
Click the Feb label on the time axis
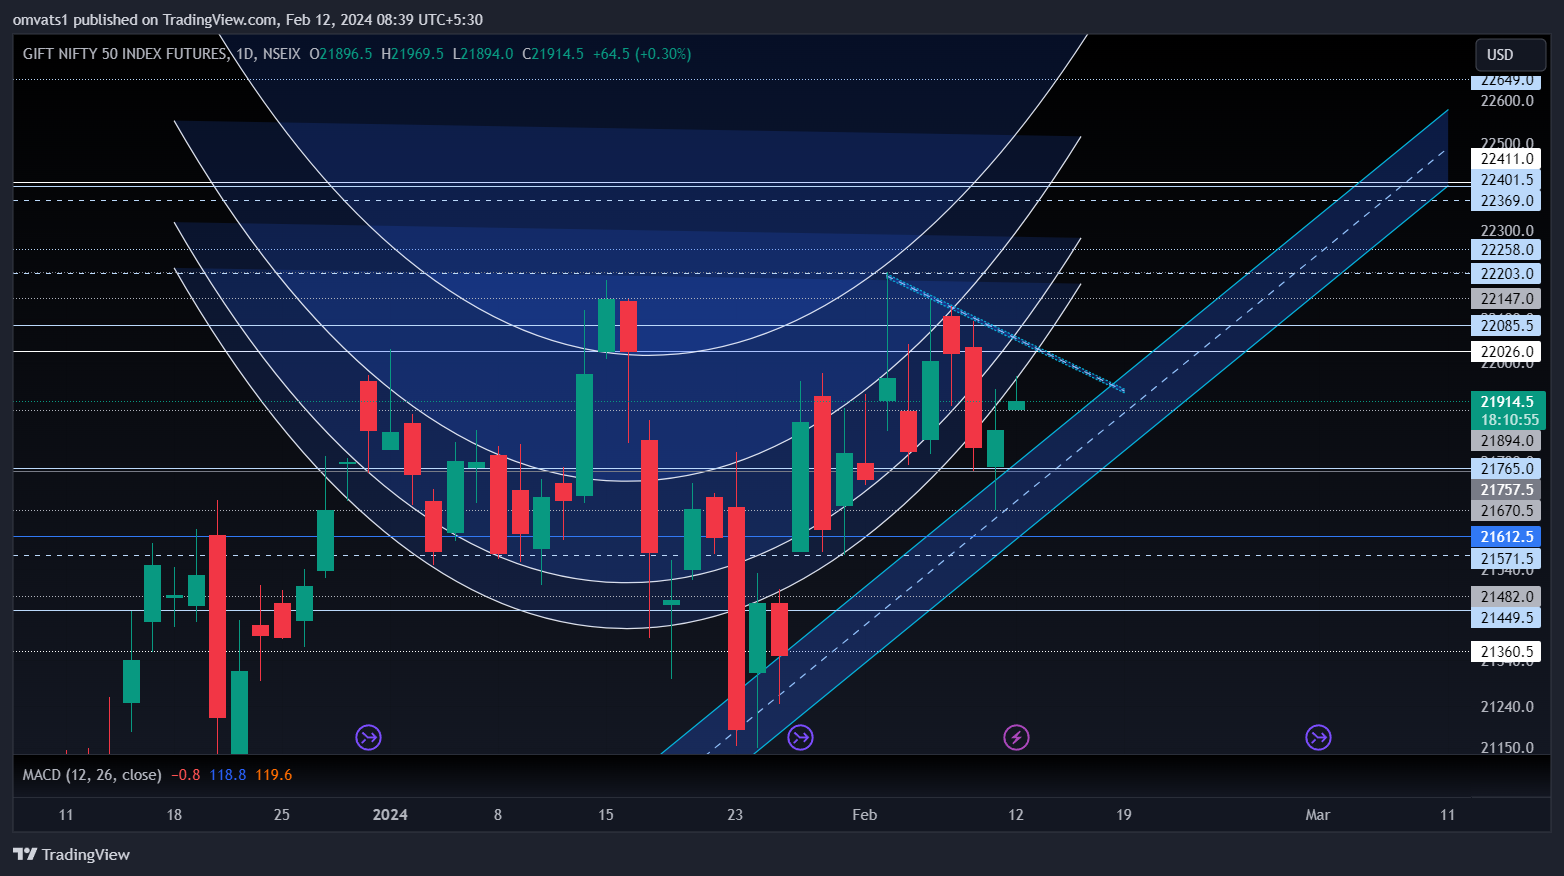[x=865, y=815]
